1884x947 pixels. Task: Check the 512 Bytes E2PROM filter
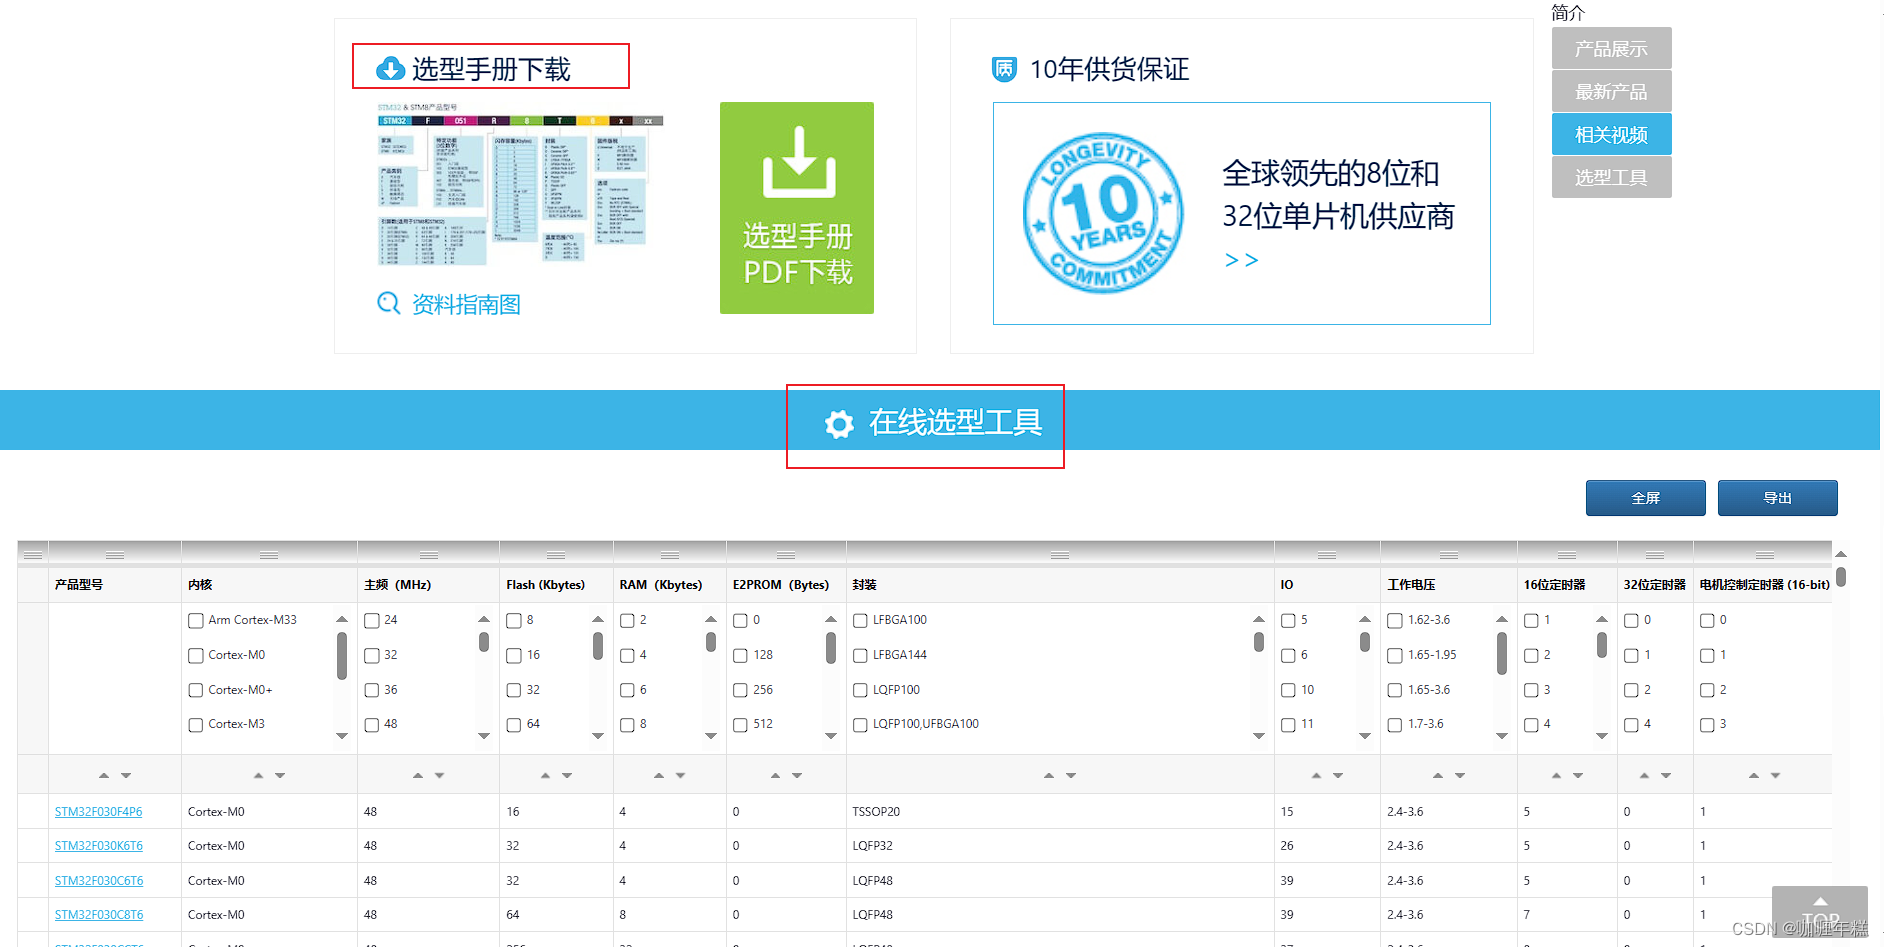click(x=741, y=725)
